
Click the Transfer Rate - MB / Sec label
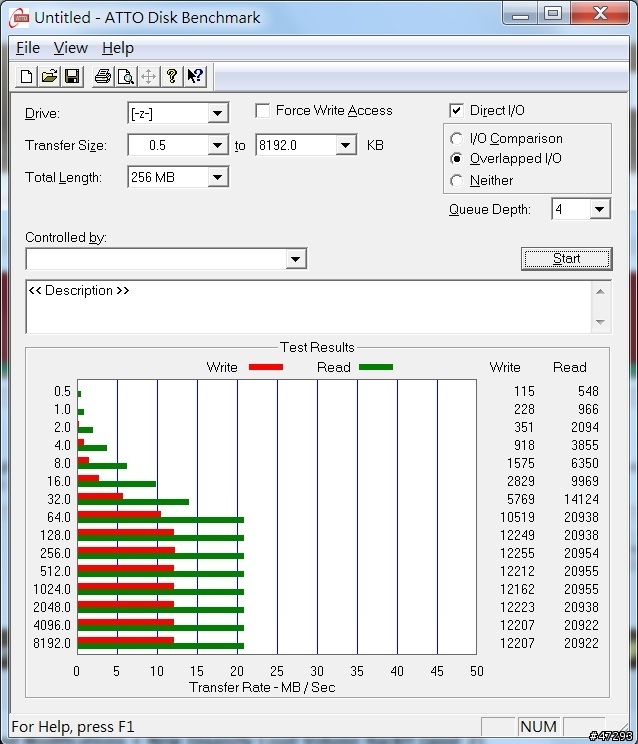[262, 688]
